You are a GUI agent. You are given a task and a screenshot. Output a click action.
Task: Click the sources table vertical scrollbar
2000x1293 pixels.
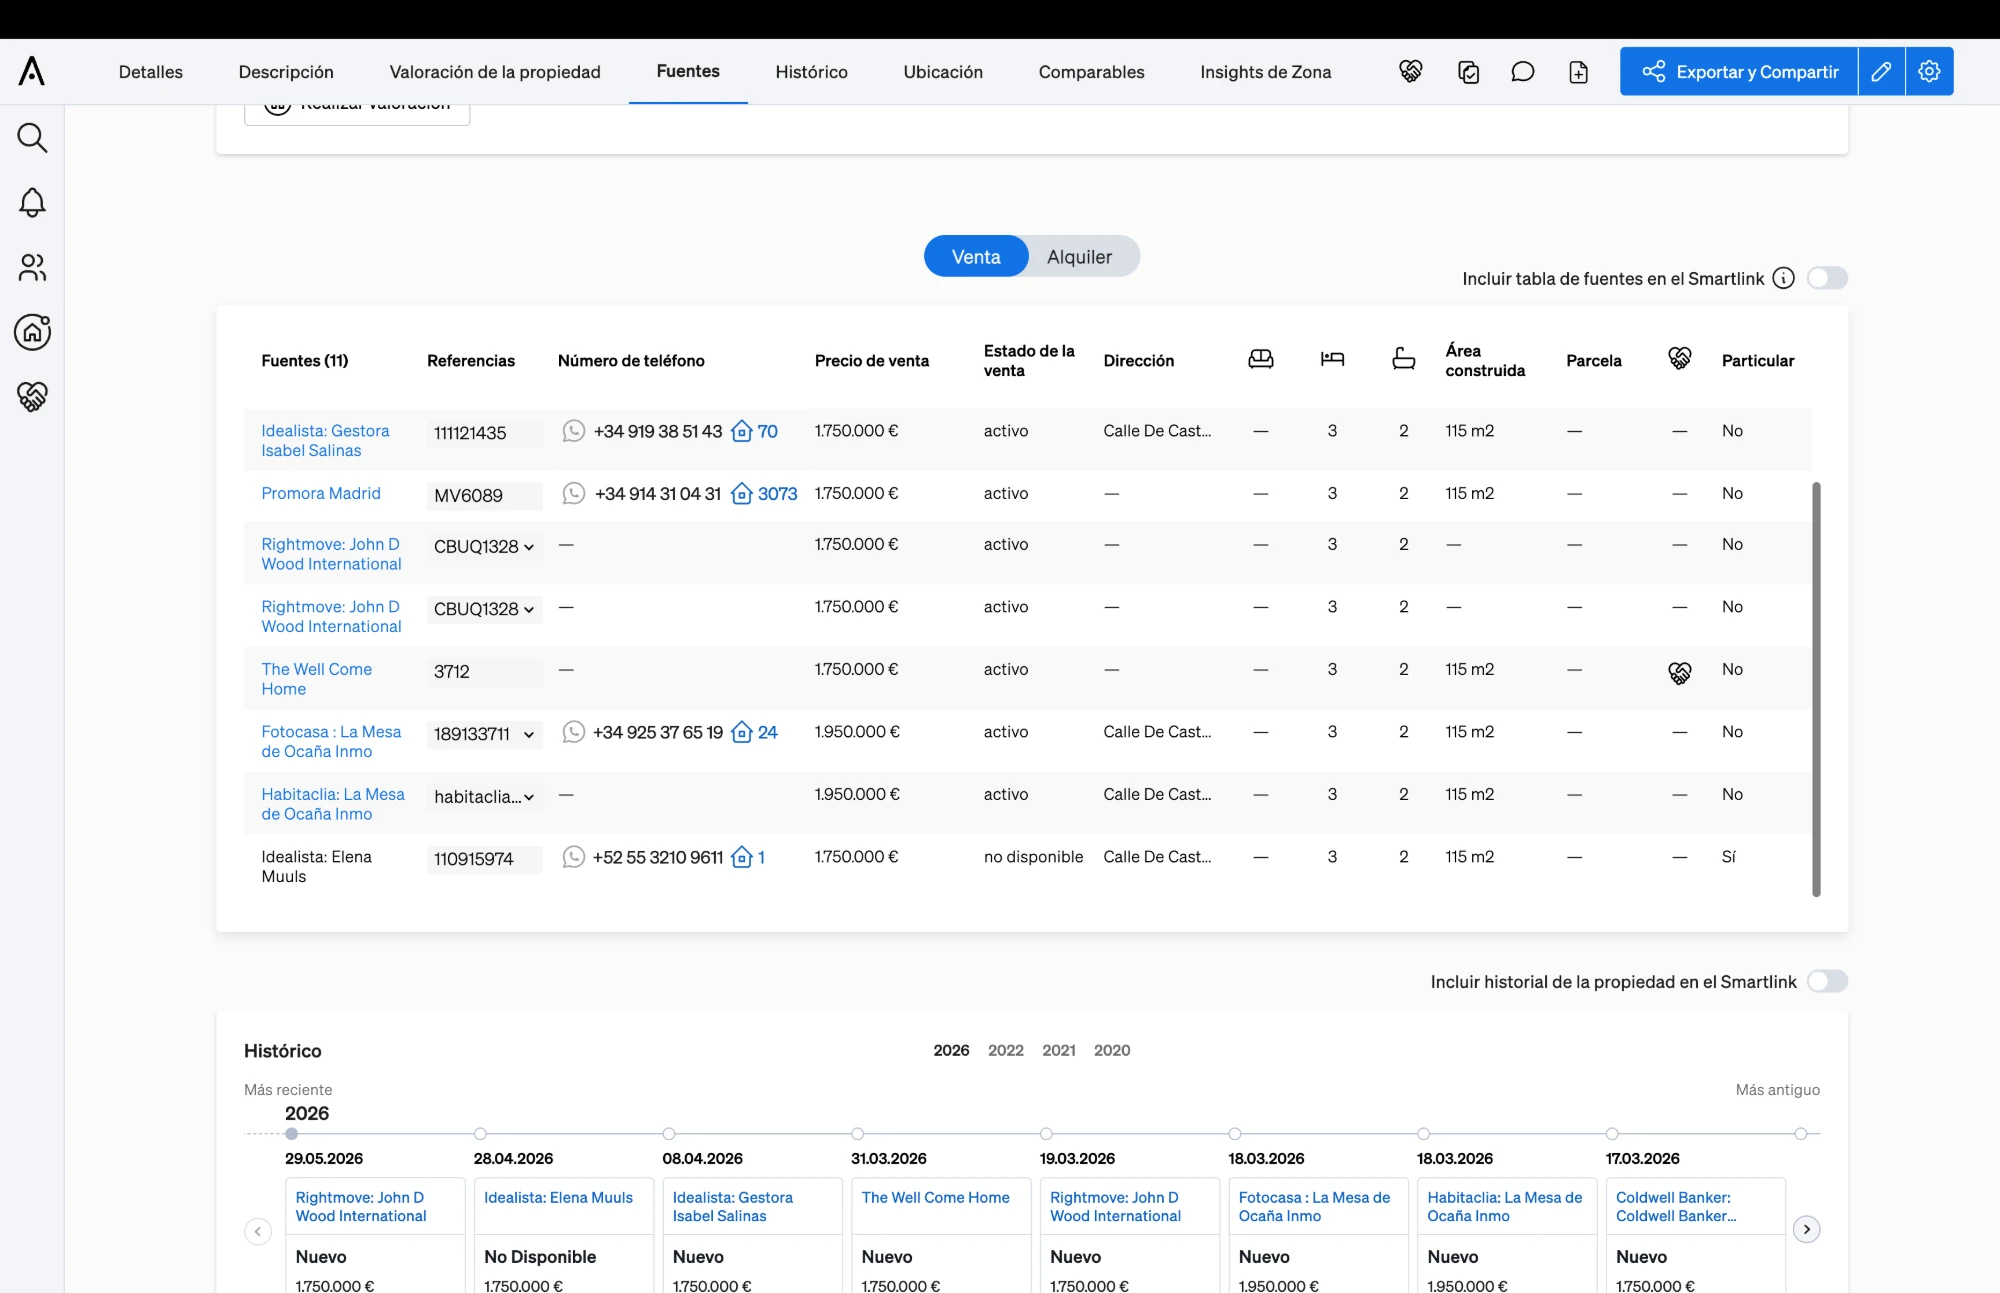tap(1816, 689)
